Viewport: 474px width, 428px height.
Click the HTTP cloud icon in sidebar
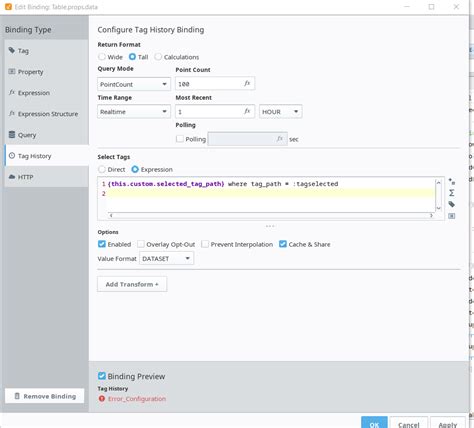coord(12,176)
